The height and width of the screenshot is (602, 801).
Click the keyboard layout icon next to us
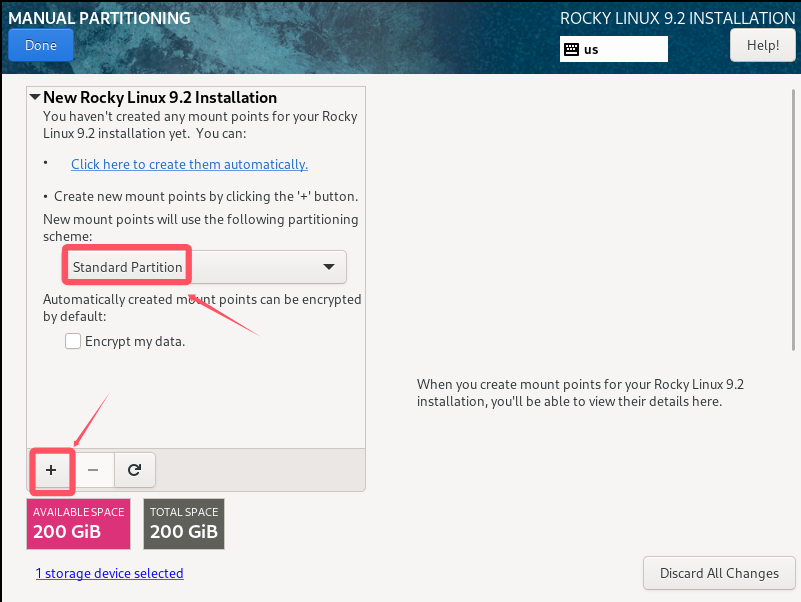571,50
